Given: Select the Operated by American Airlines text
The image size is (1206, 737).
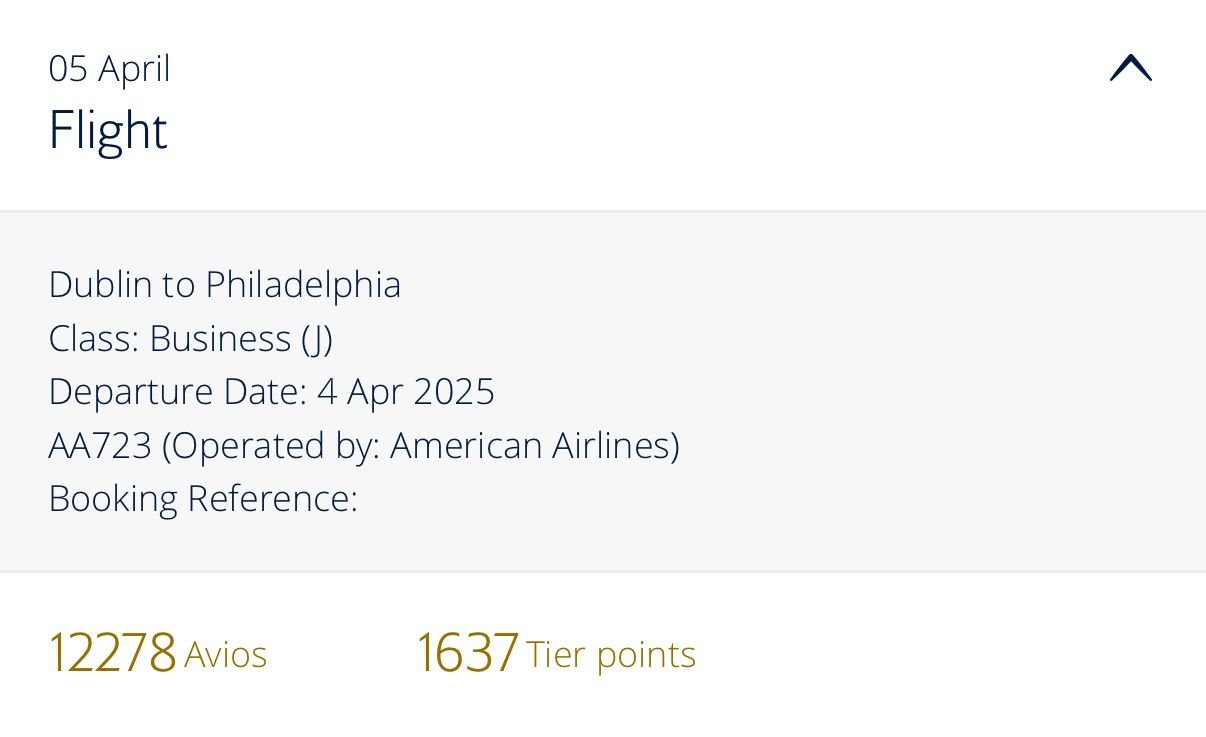Looking at the screenshot, I should coord(421,446).
